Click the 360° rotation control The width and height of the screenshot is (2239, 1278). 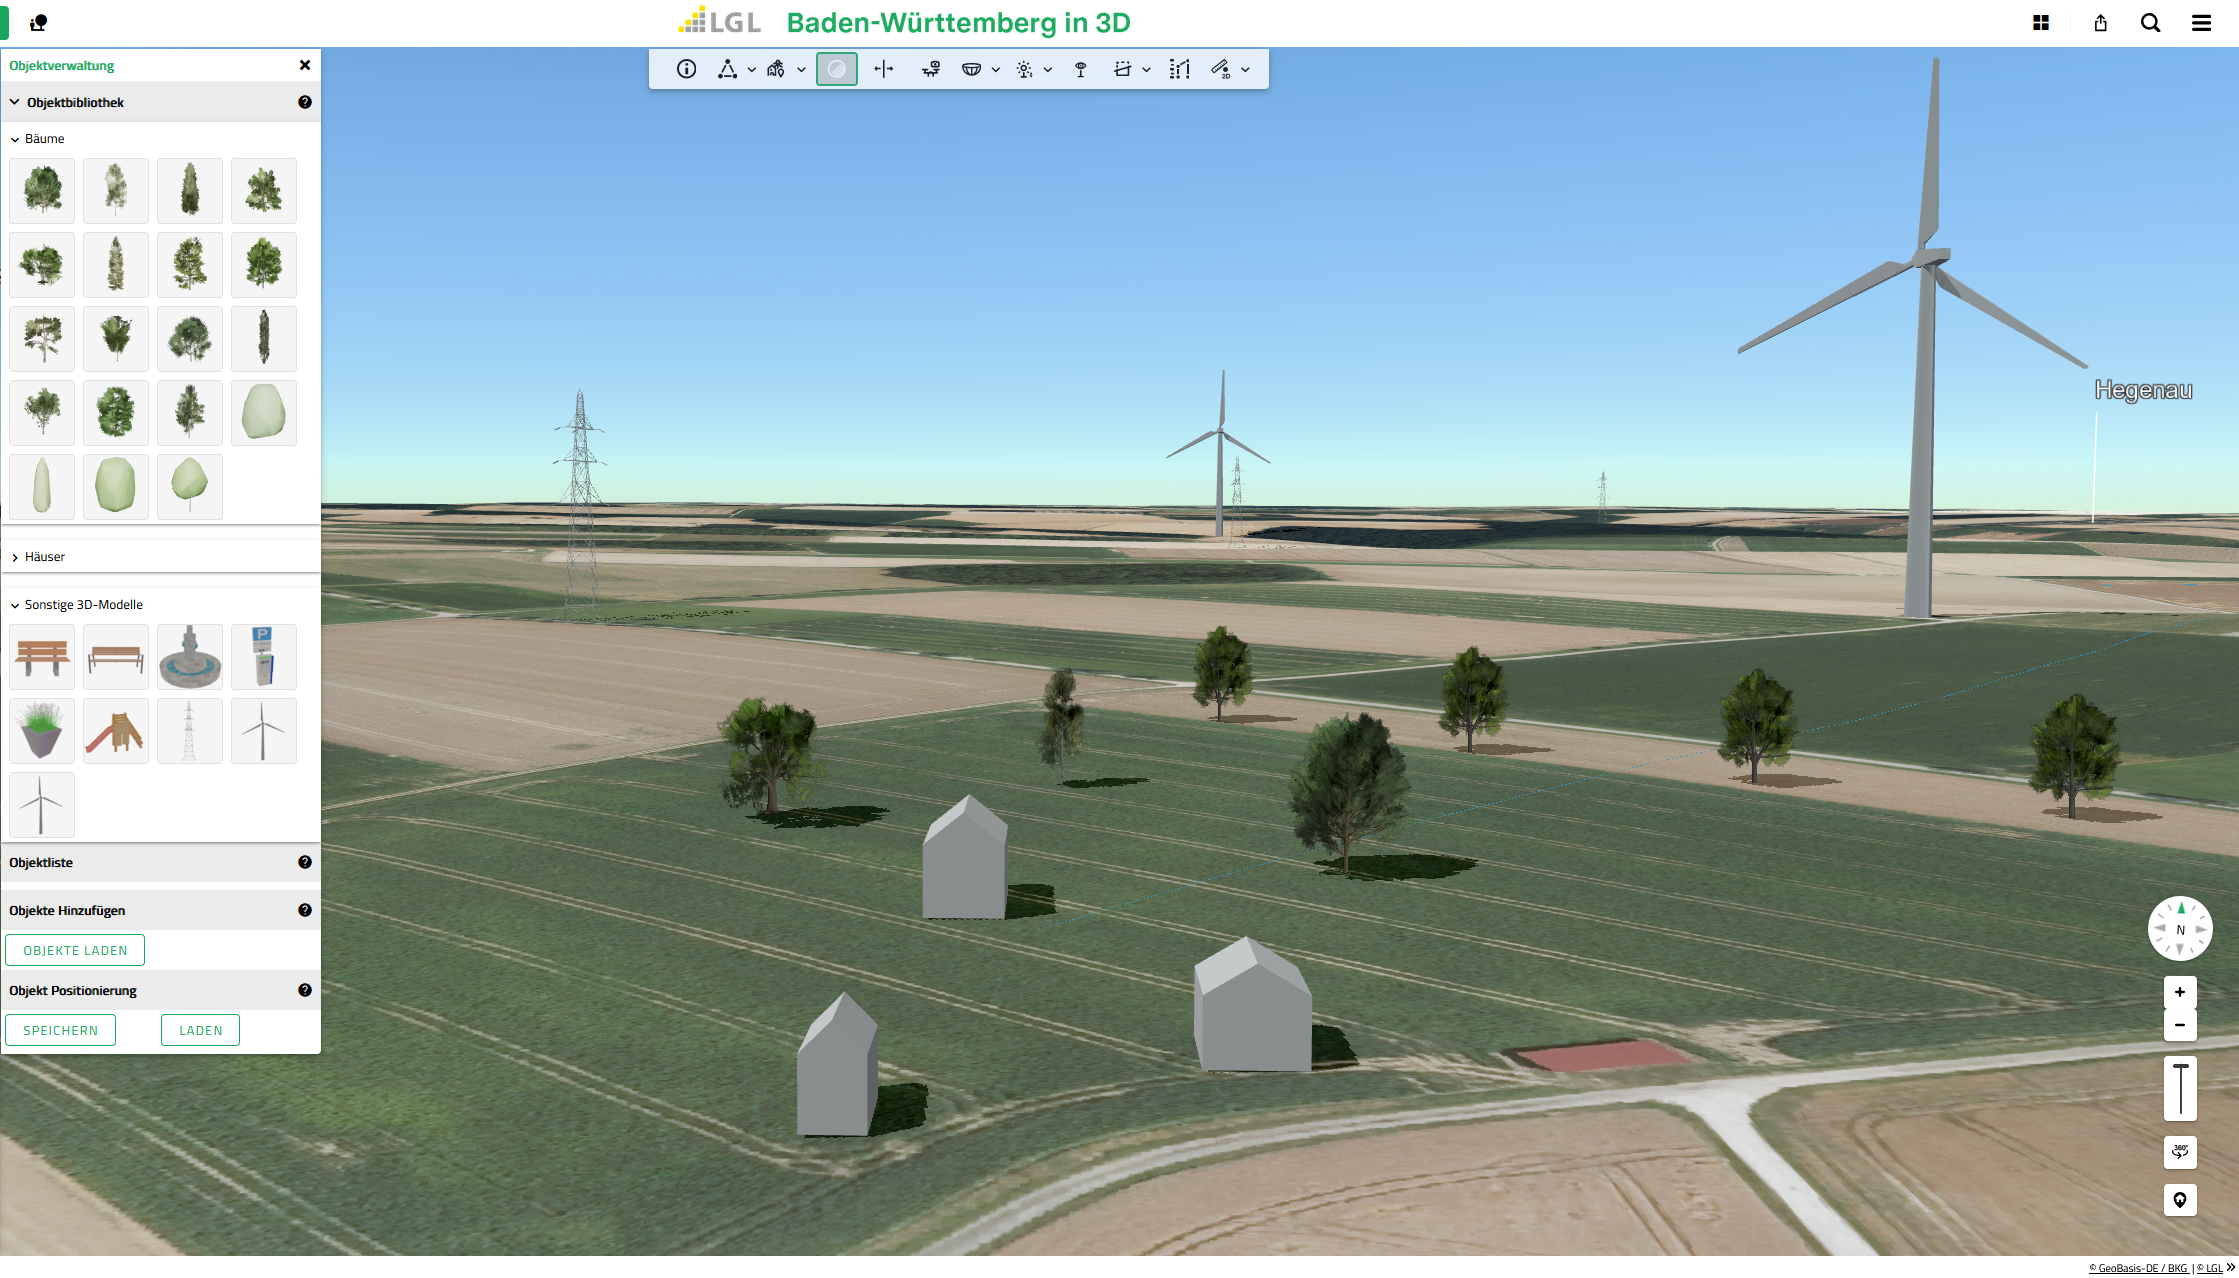coord(2180,1152)
